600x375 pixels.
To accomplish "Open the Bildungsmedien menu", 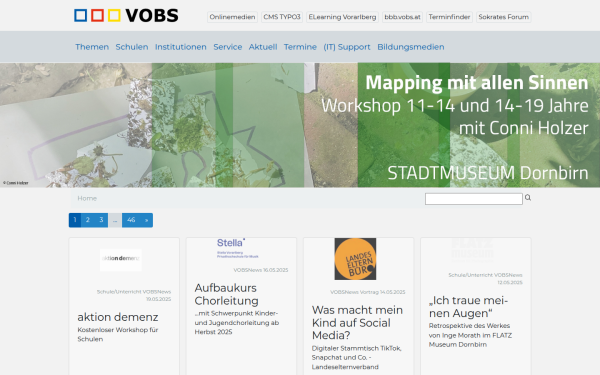I will coord(411,47).
